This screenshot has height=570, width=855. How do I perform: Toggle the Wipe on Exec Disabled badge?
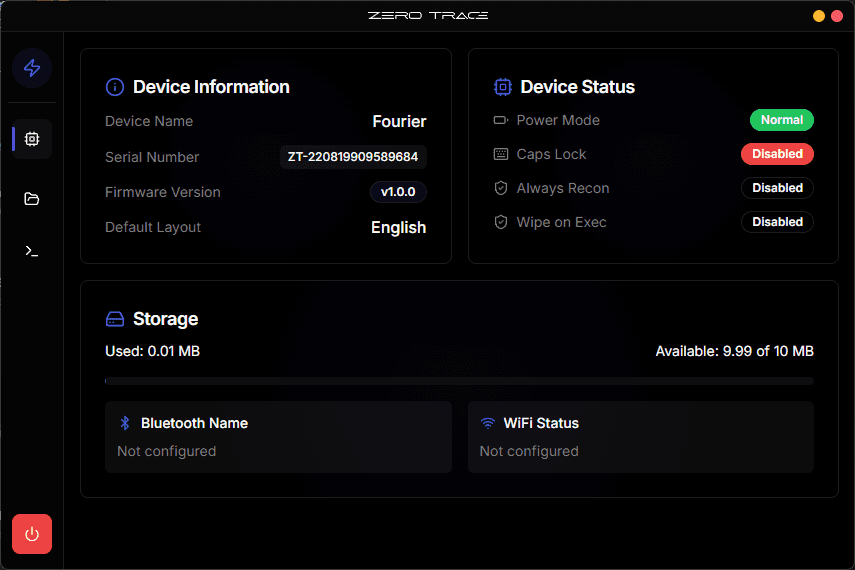click(777, 222)
